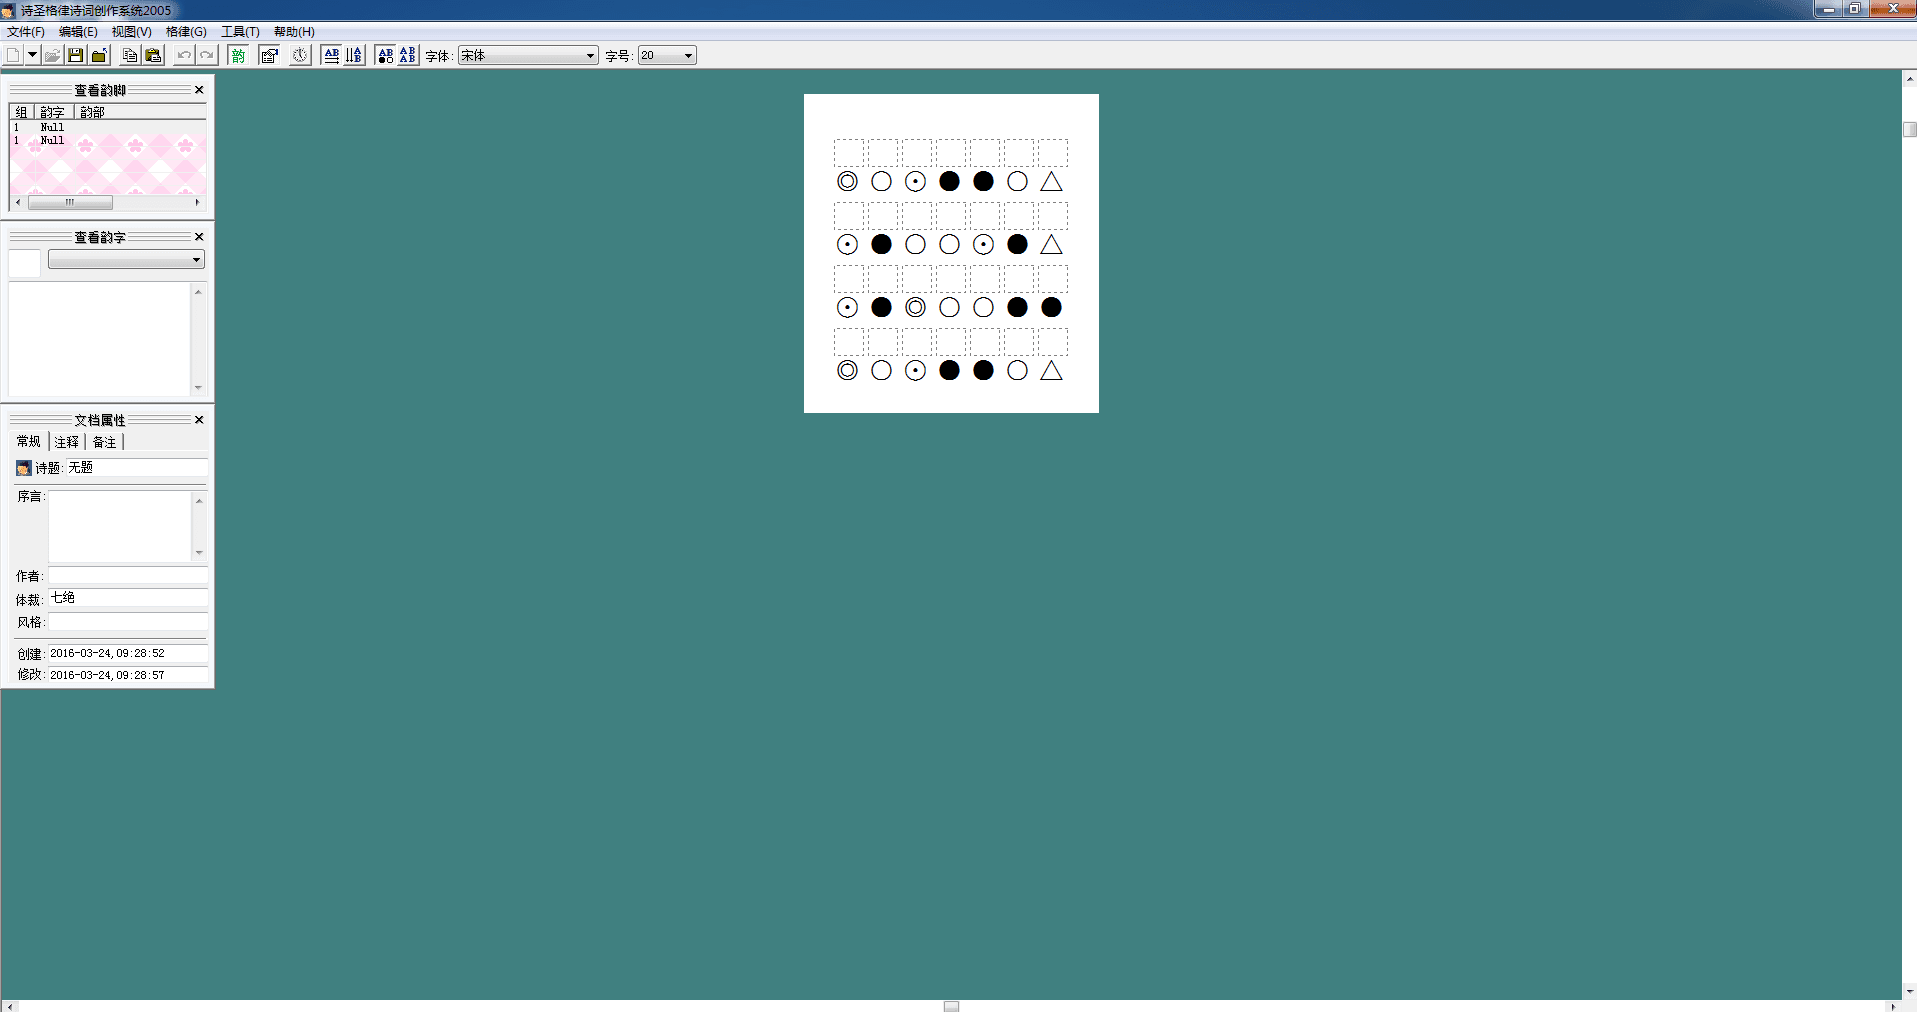This screenshot has height=1012, width=1917.
Task: Click main vertical scrollbar down arrow
Action: click(1909, 991)
